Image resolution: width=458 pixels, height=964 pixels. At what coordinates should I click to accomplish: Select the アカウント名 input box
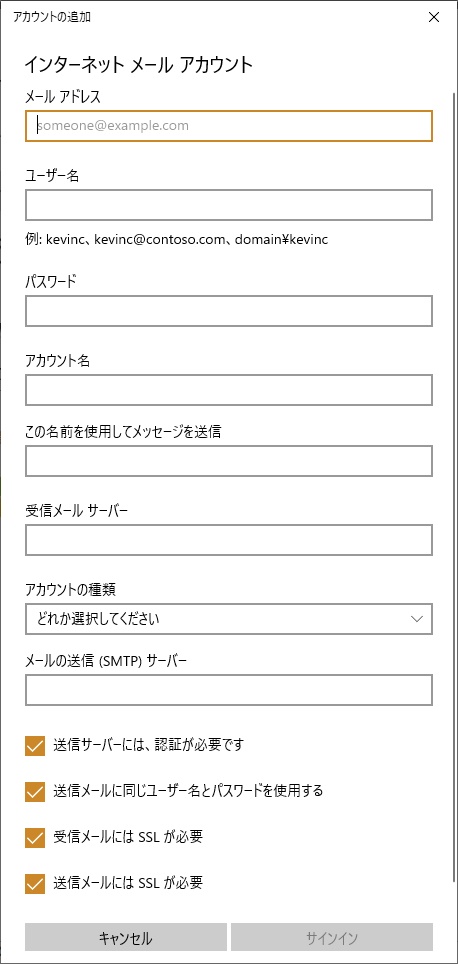click(x=229, y=390)
